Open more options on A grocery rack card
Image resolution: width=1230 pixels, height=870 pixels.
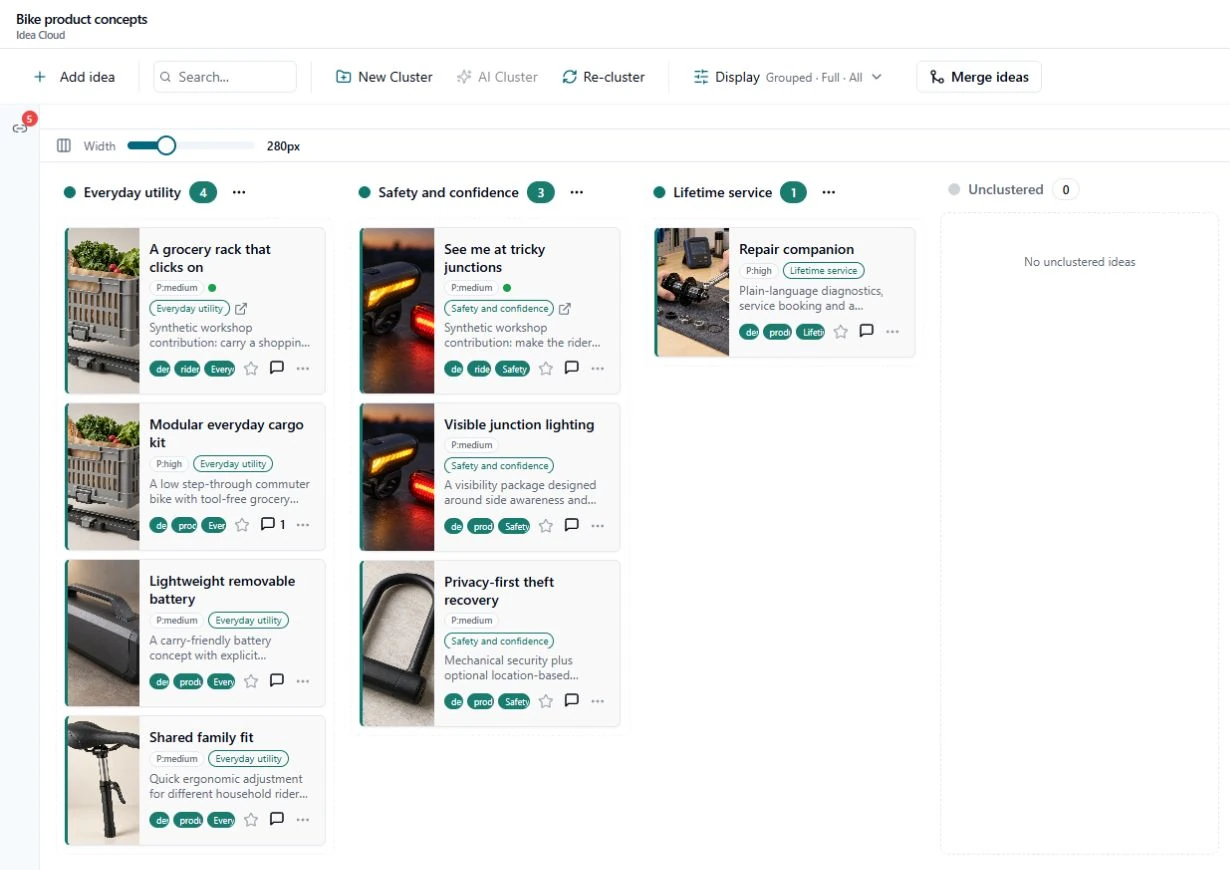303,368
